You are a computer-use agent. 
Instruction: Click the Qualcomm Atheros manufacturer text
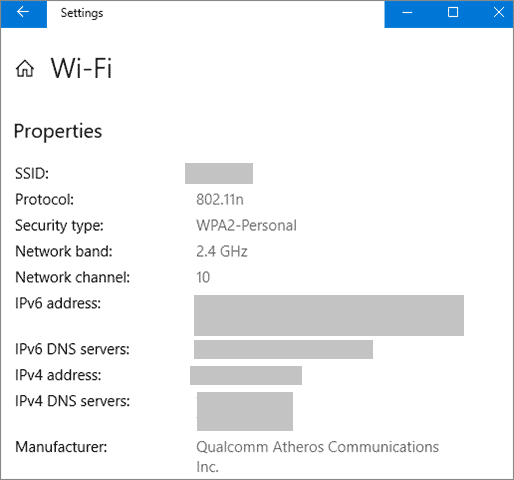(317, 456)
